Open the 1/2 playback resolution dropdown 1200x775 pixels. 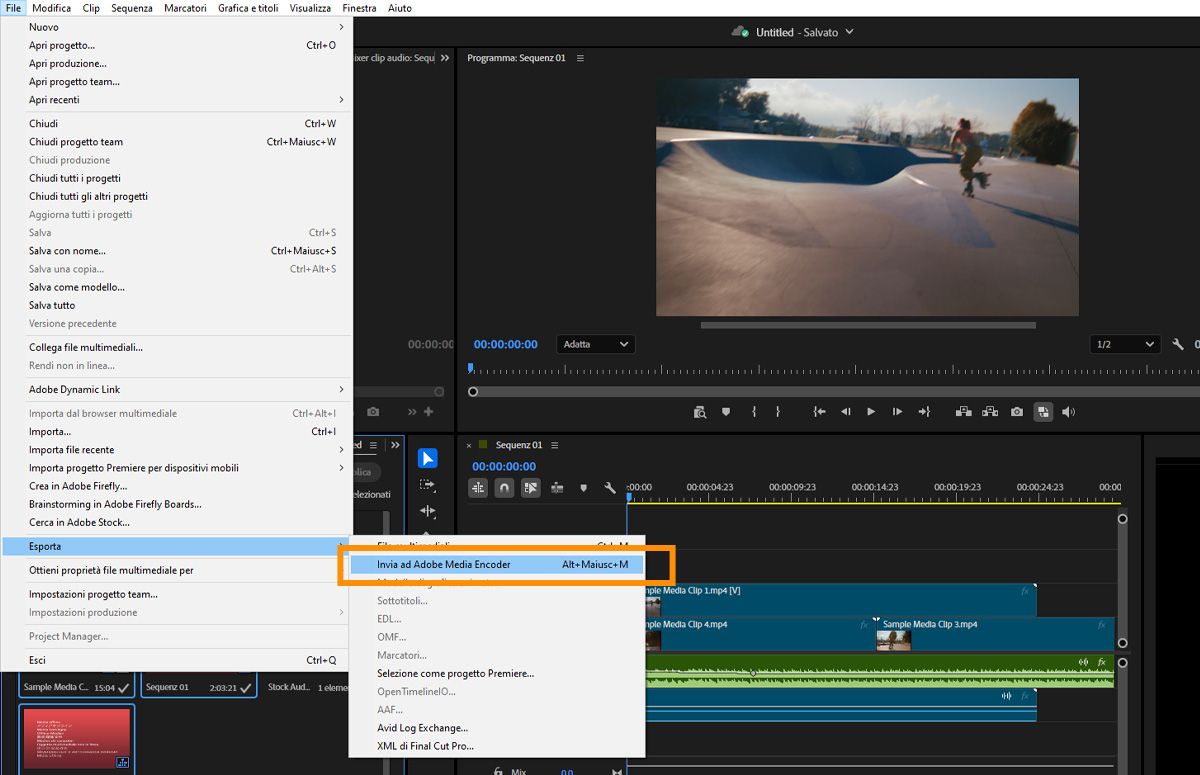click(1125, 344)
